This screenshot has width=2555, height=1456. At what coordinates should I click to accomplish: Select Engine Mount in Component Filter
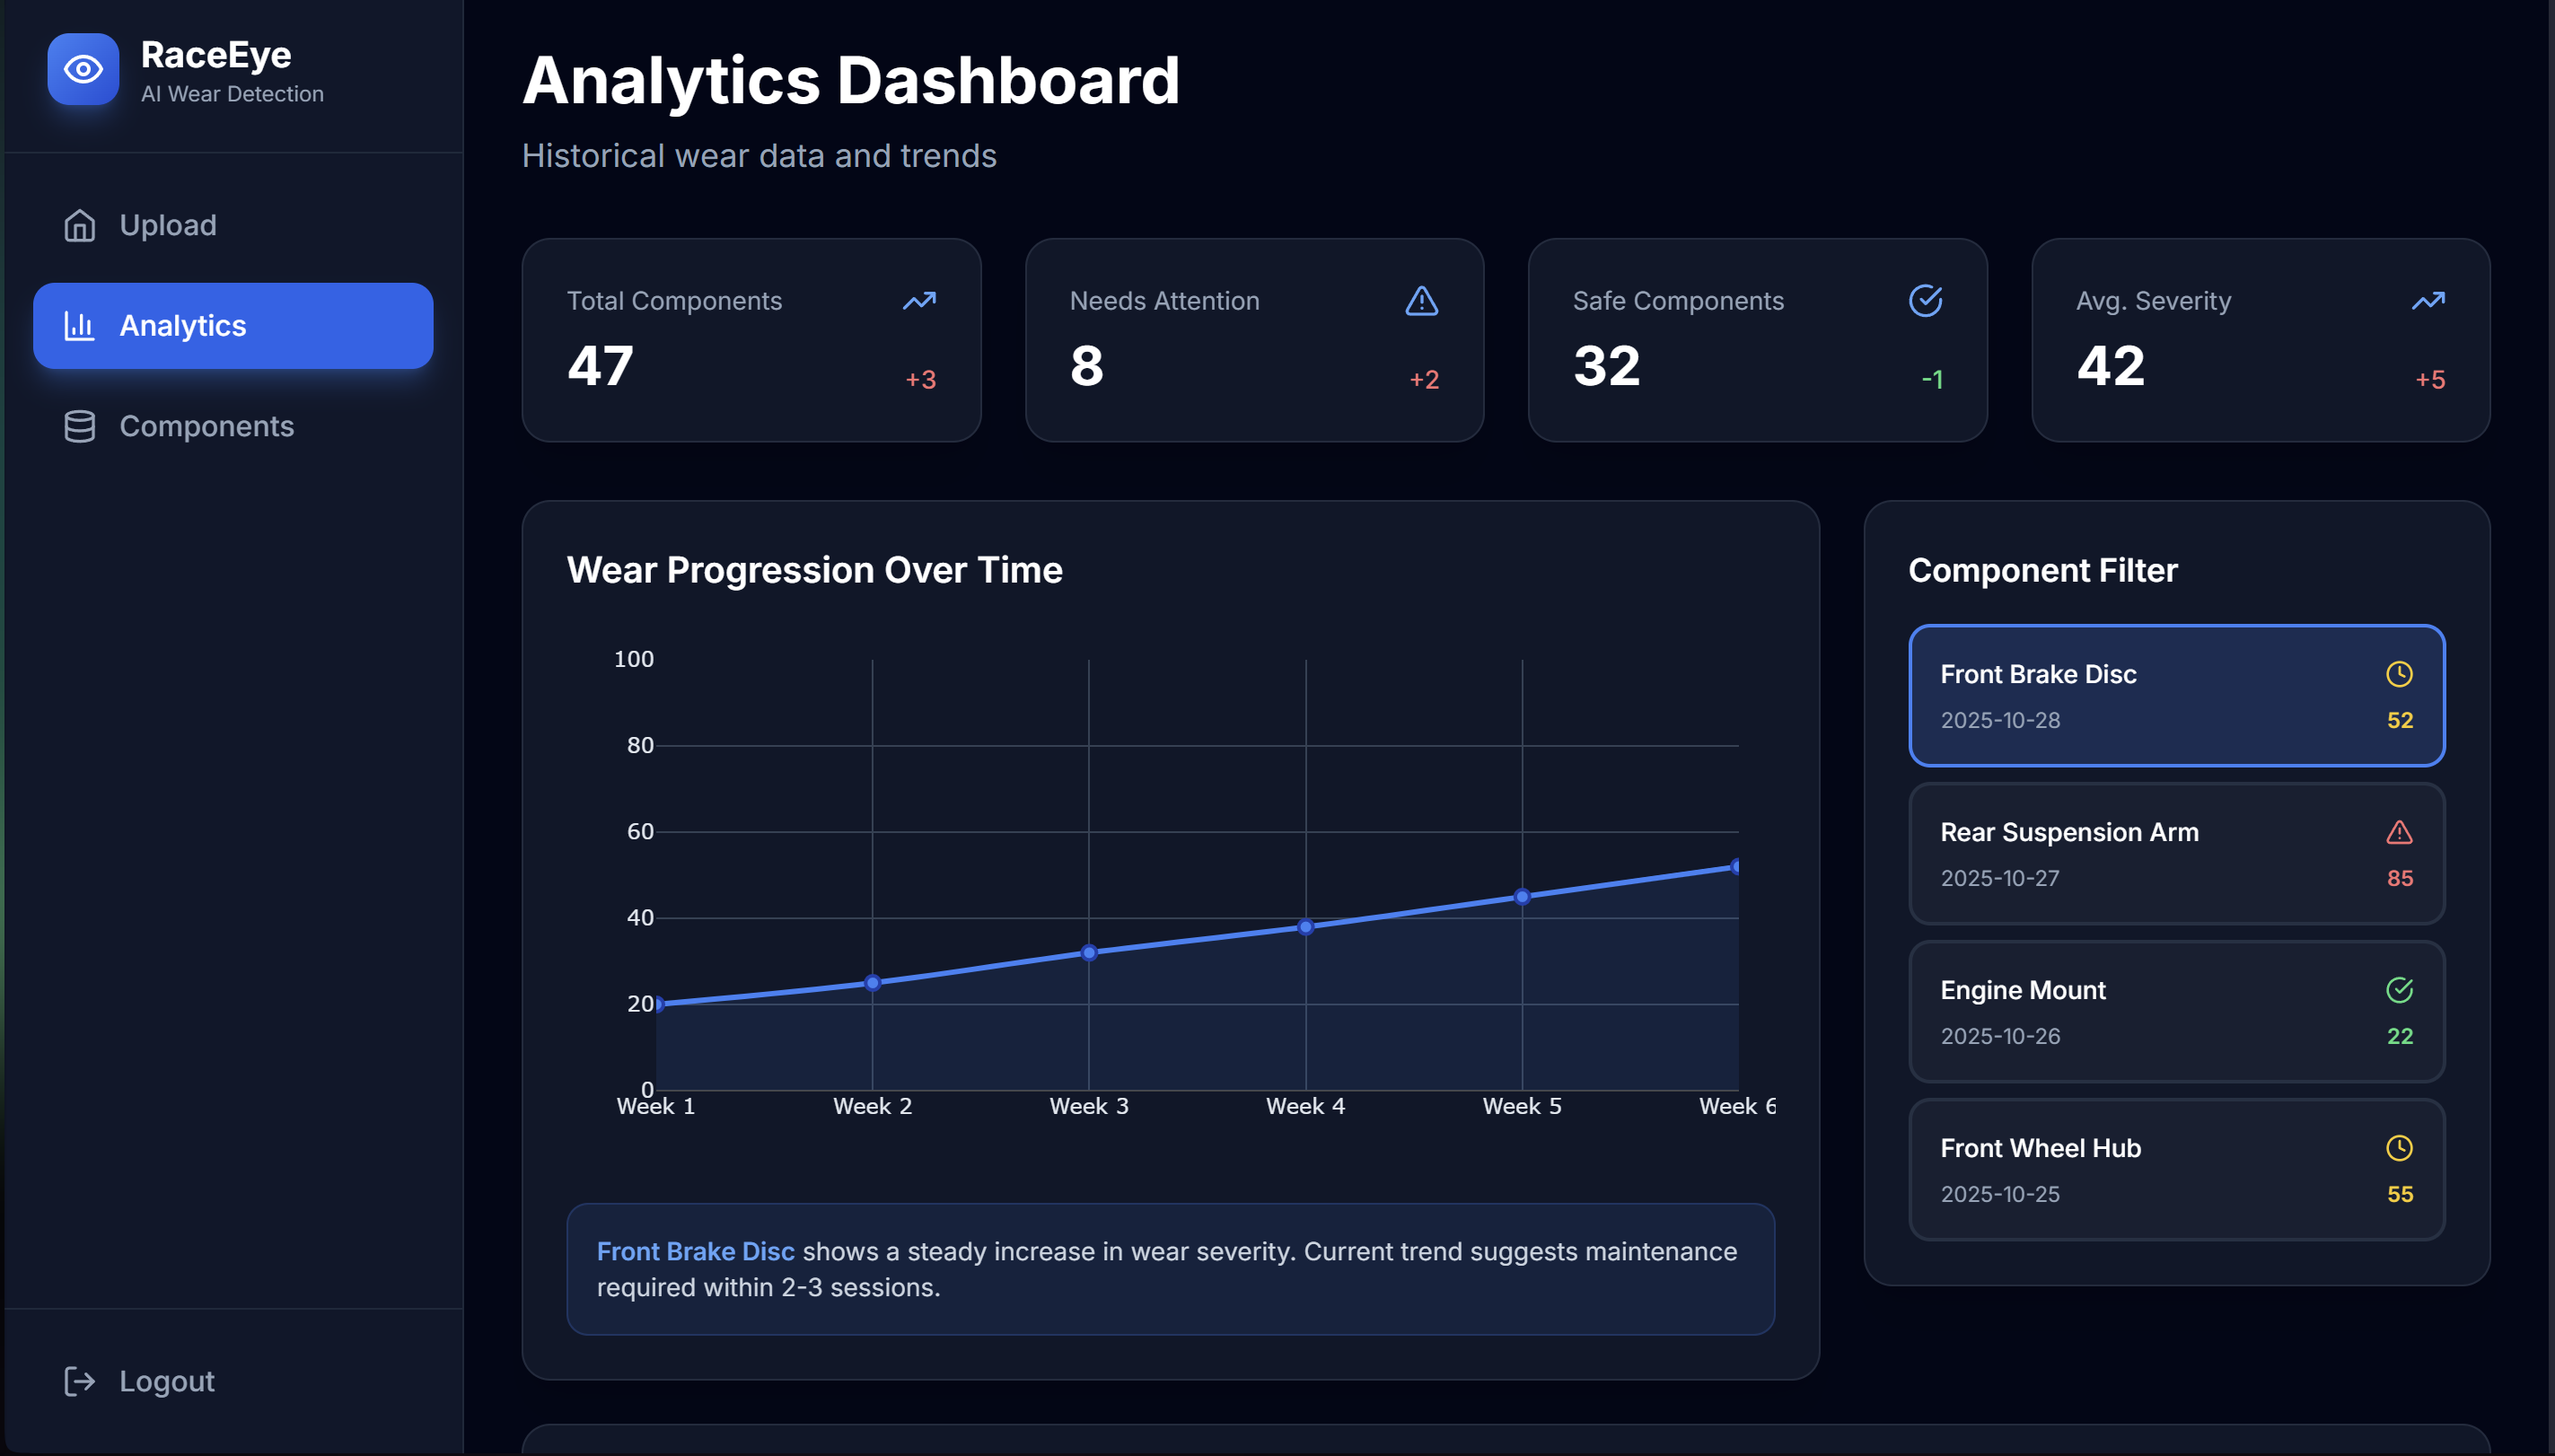[x=2176, y=1011]
